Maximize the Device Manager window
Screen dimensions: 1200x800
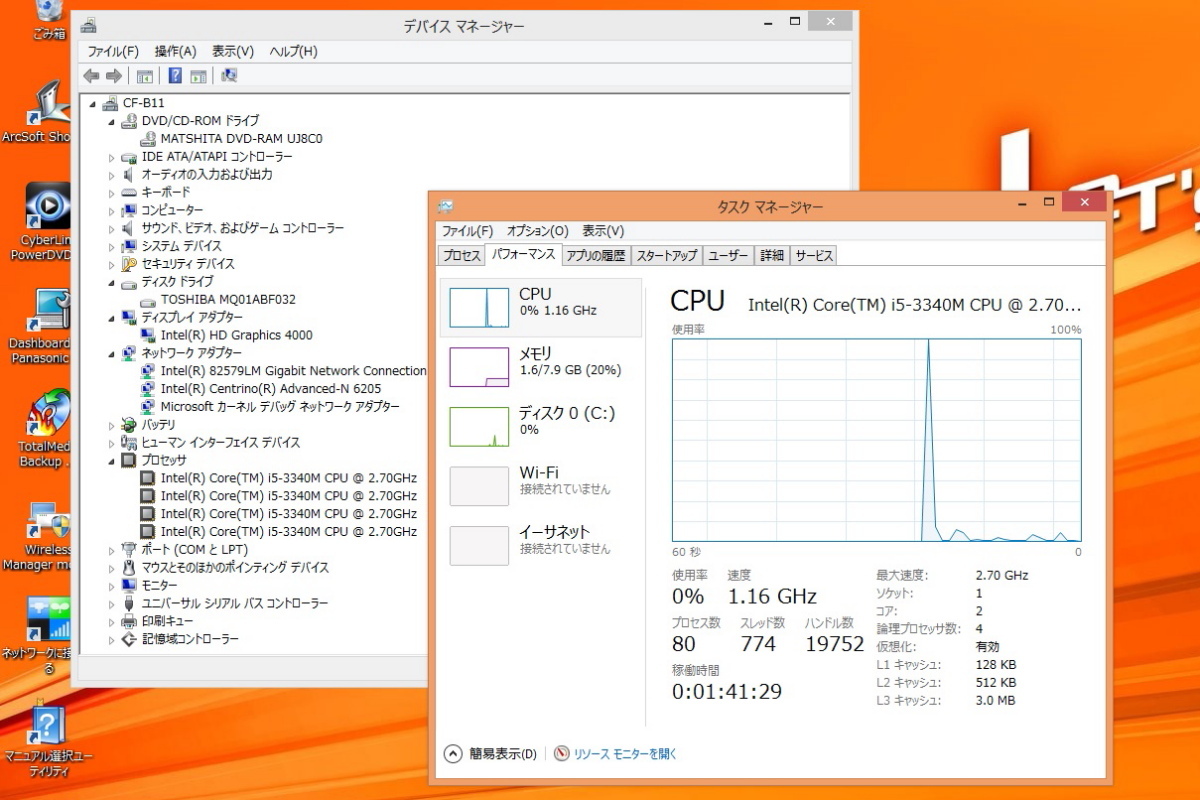pos(795,21)
